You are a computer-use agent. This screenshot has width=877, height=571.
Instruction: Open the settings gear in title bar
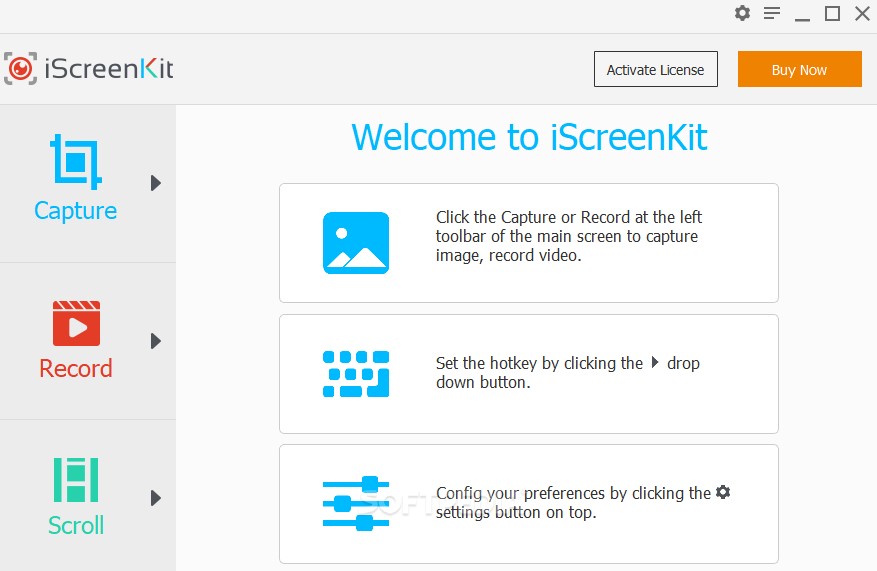(742, 13)
